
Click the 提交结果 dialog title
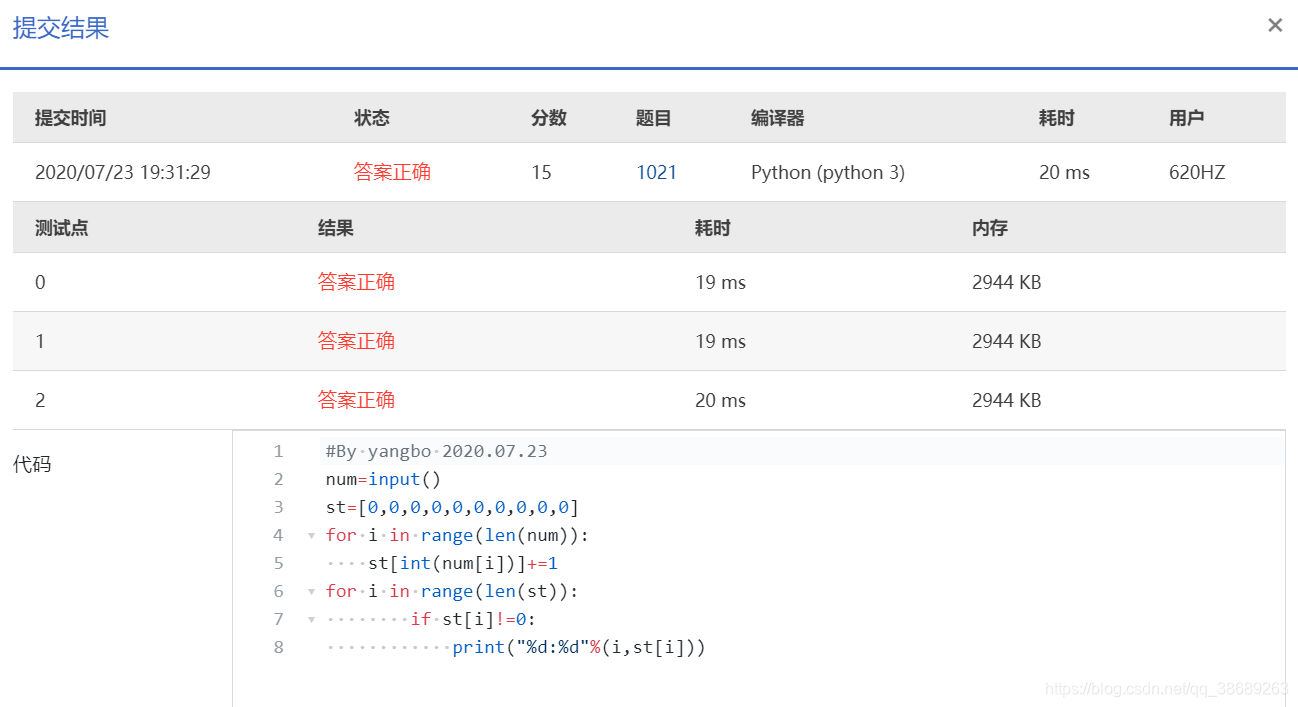pyautogui.click(x=61, y=28)
